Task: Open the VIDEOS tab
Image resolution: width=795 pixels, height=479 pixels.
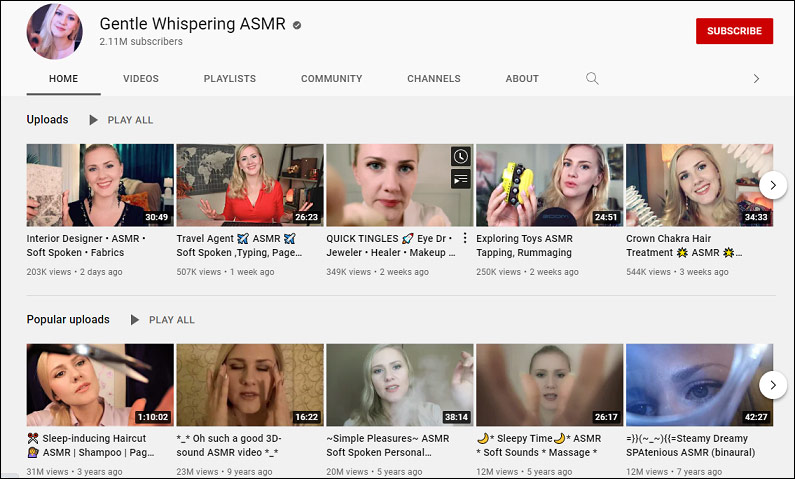Action: 141,79
